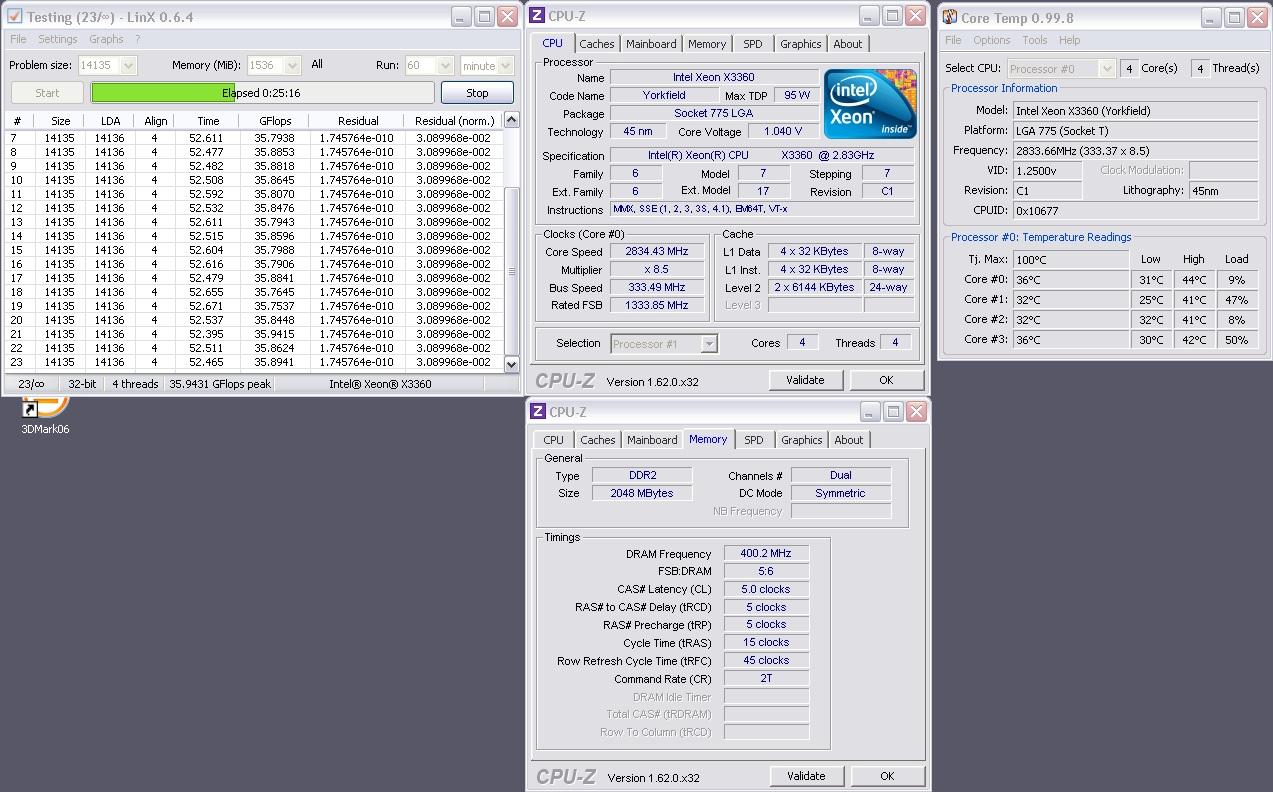Click the CPU-Z logo in top window title
The image size is (1273, 792).
[537, 16]
